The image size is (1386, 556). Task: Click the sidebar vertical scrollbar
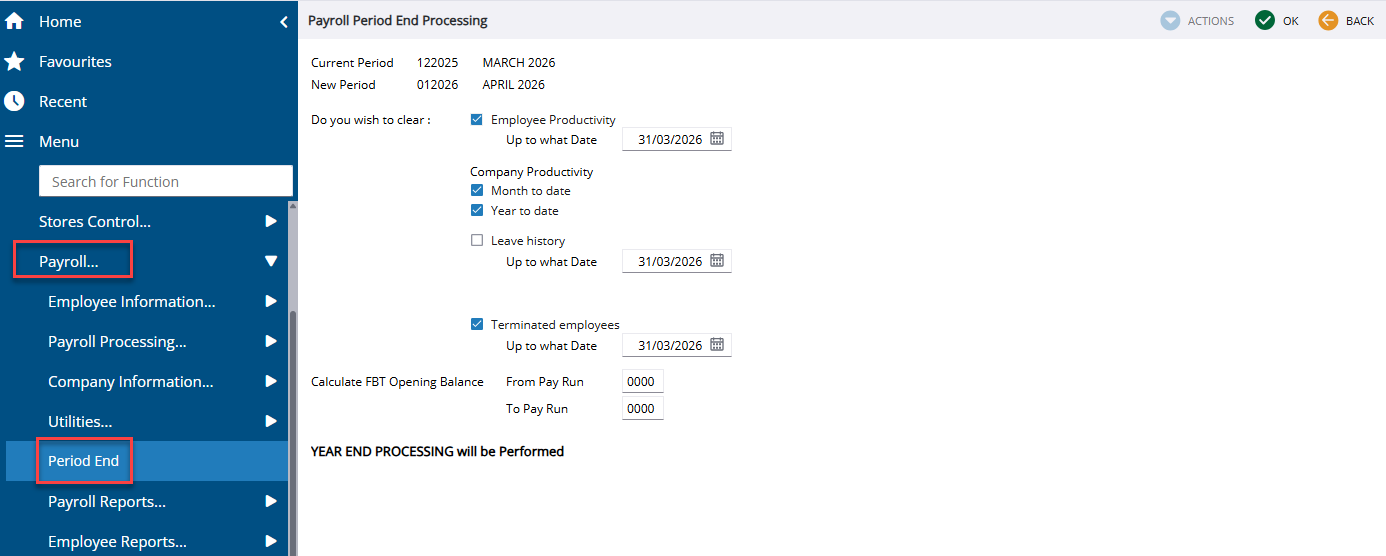tap(293, 420)
